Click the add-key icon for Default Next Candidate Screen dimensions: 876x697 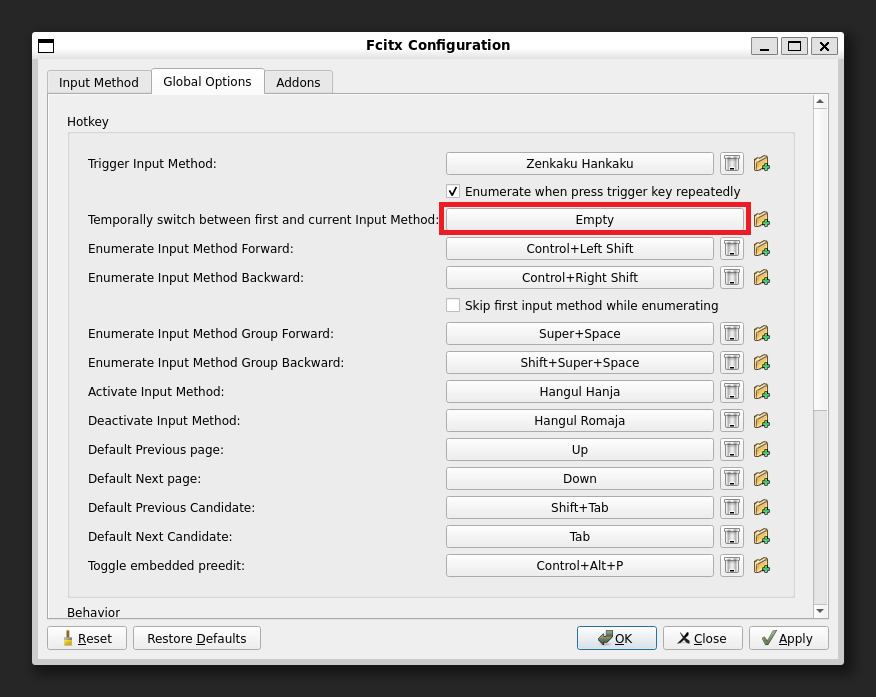(x=761, y=537)
